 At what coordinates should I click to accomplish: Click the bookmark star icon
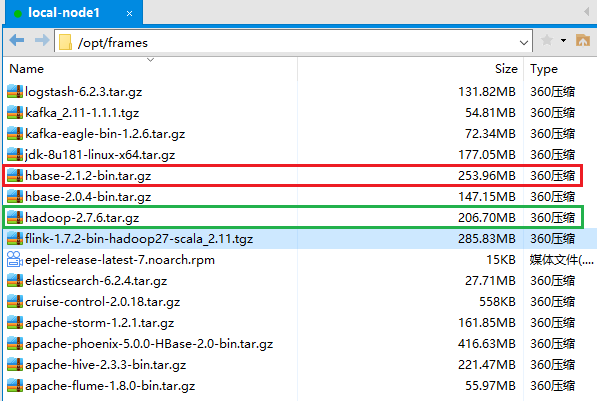[547, 40]
